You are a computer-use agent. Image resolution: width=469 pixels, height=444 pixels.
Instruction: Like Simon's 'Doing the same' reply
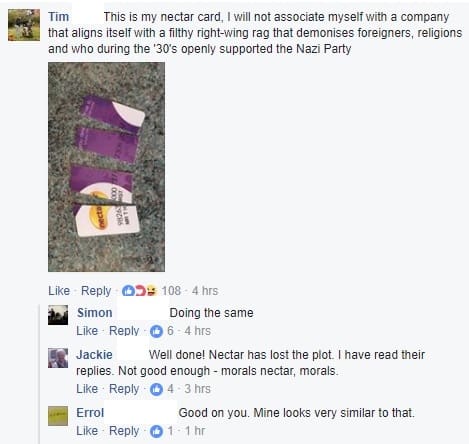[87, 331]
